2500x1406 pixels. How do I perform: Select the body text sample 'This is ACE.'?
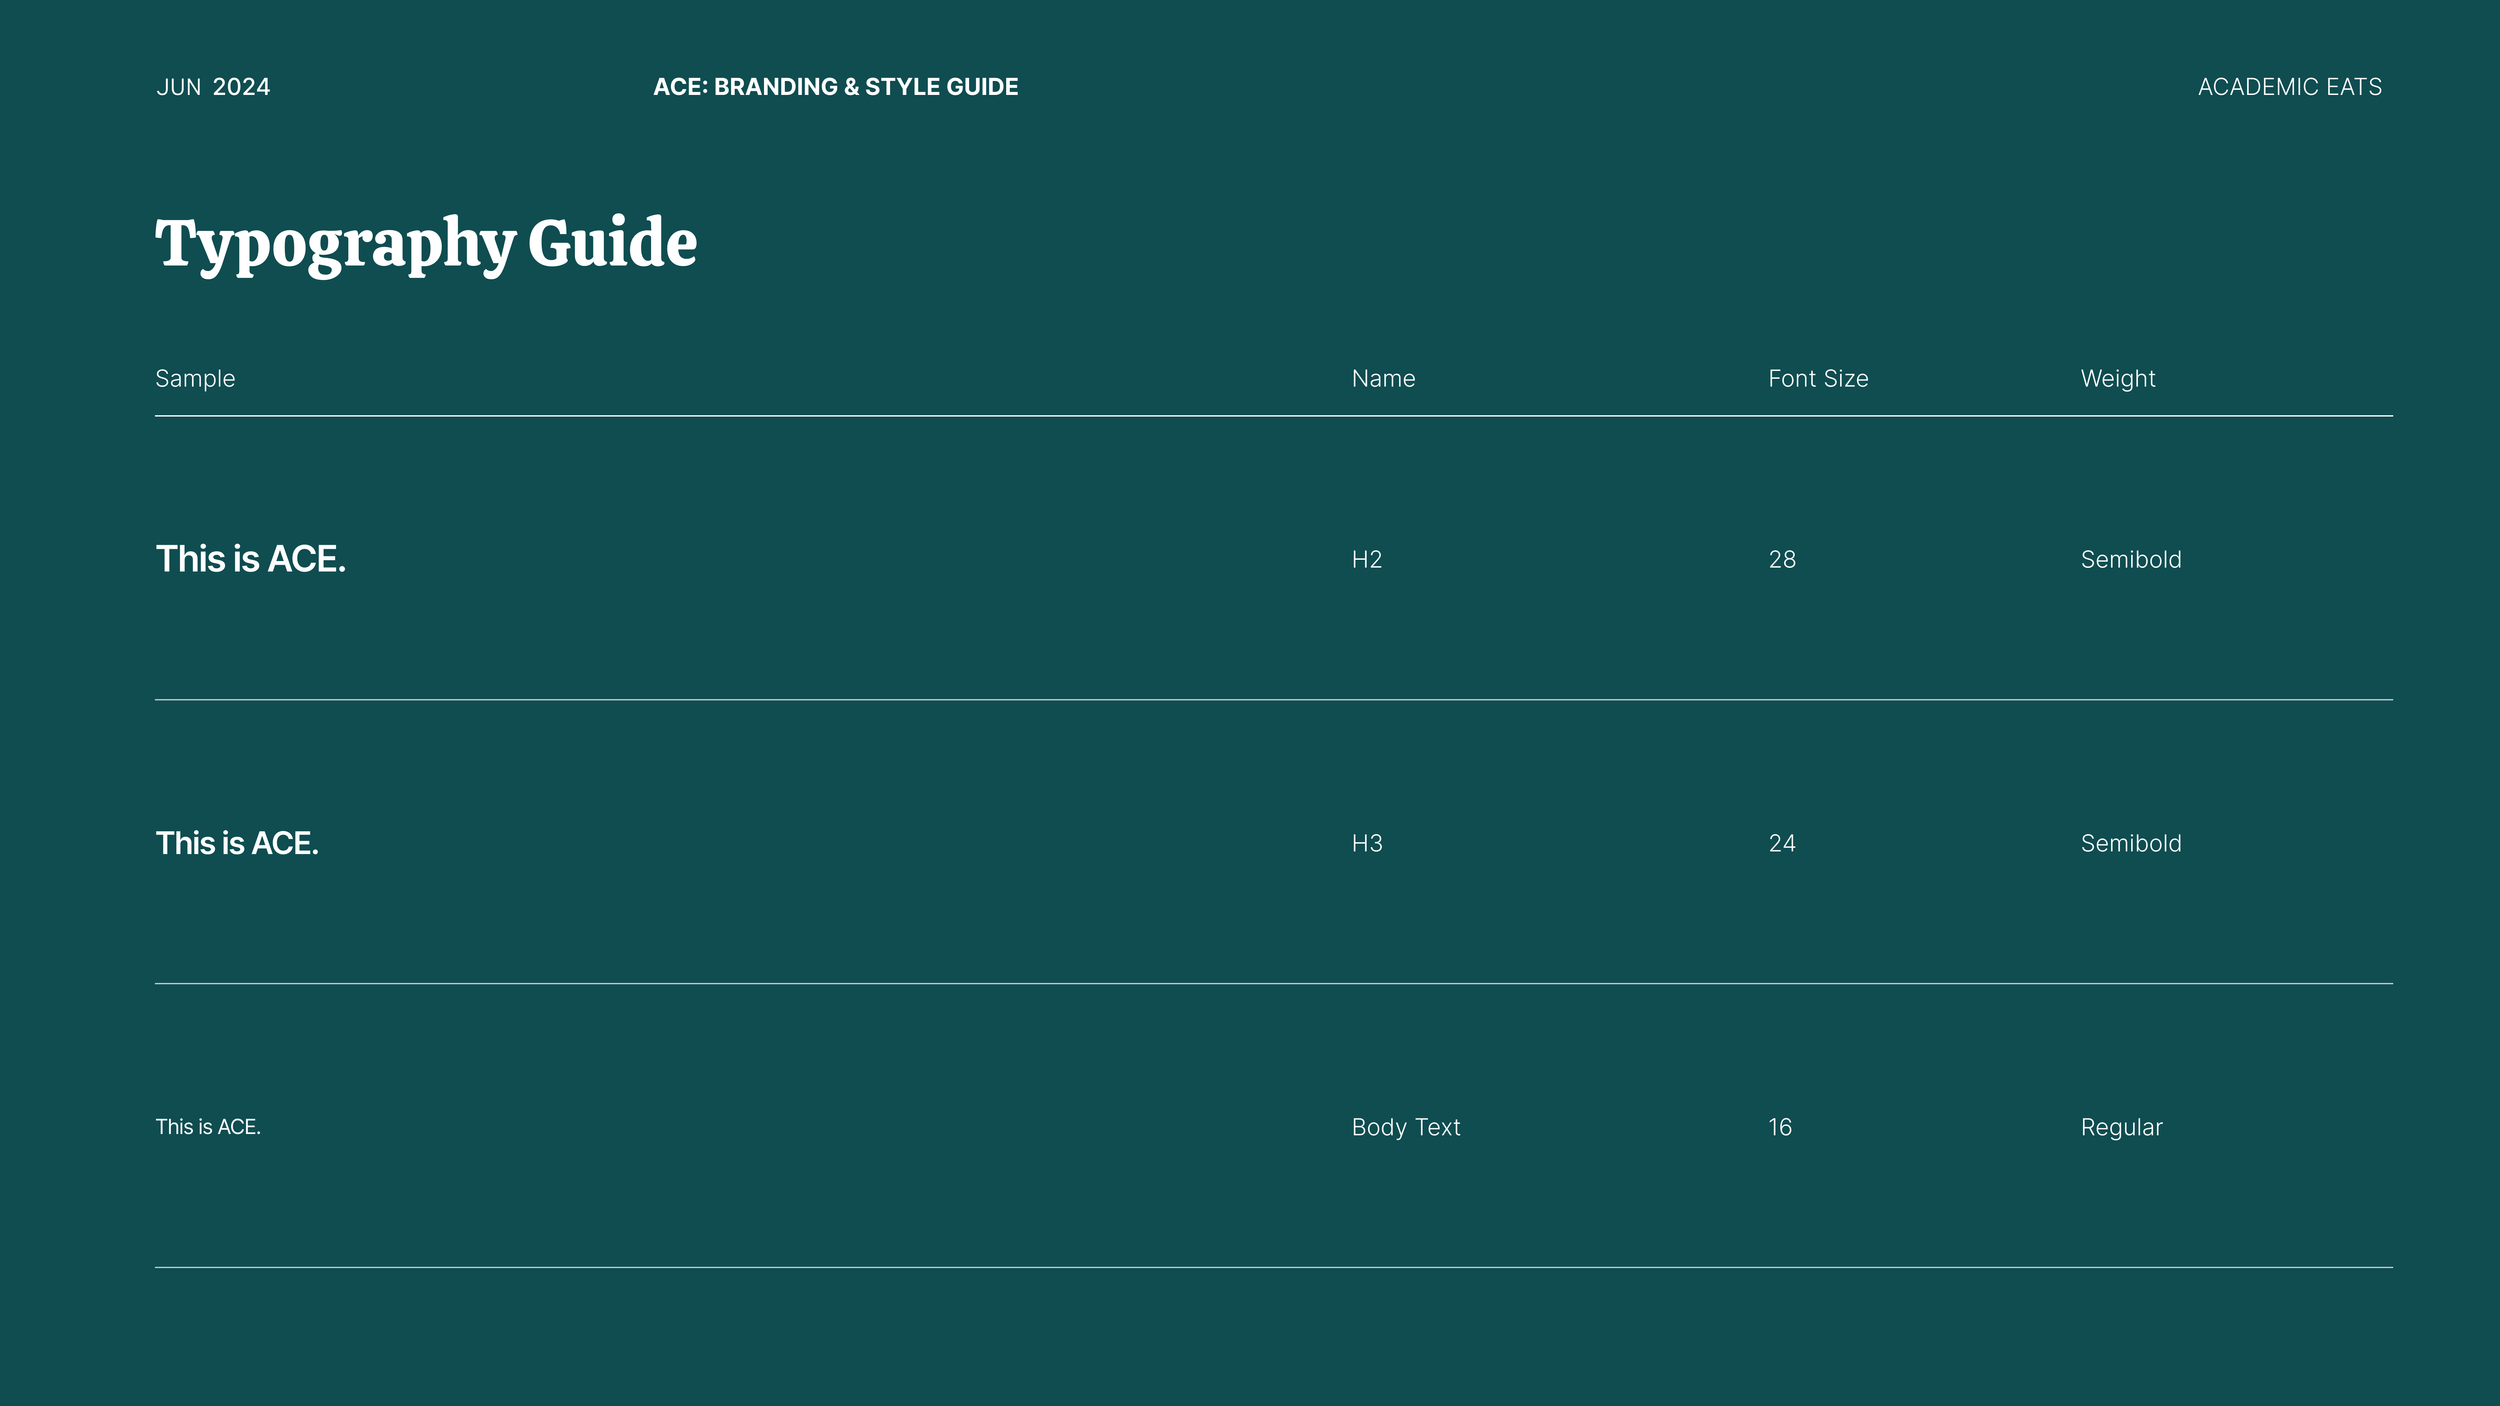pyautogui.click(x=208, y=1127)
